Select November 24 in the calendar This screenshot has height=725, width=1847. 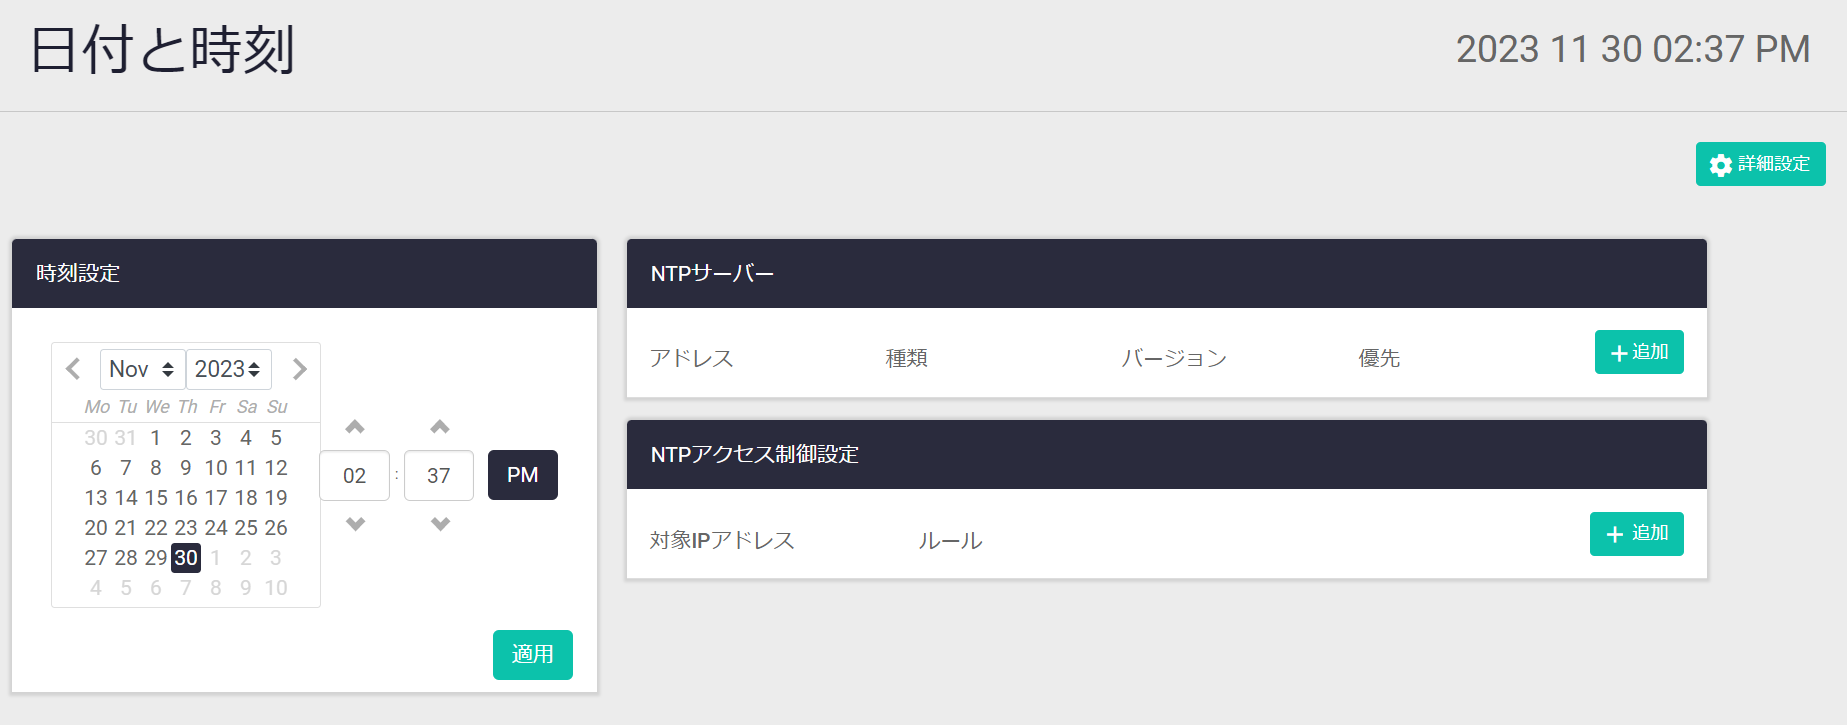[x=216, y=528]
